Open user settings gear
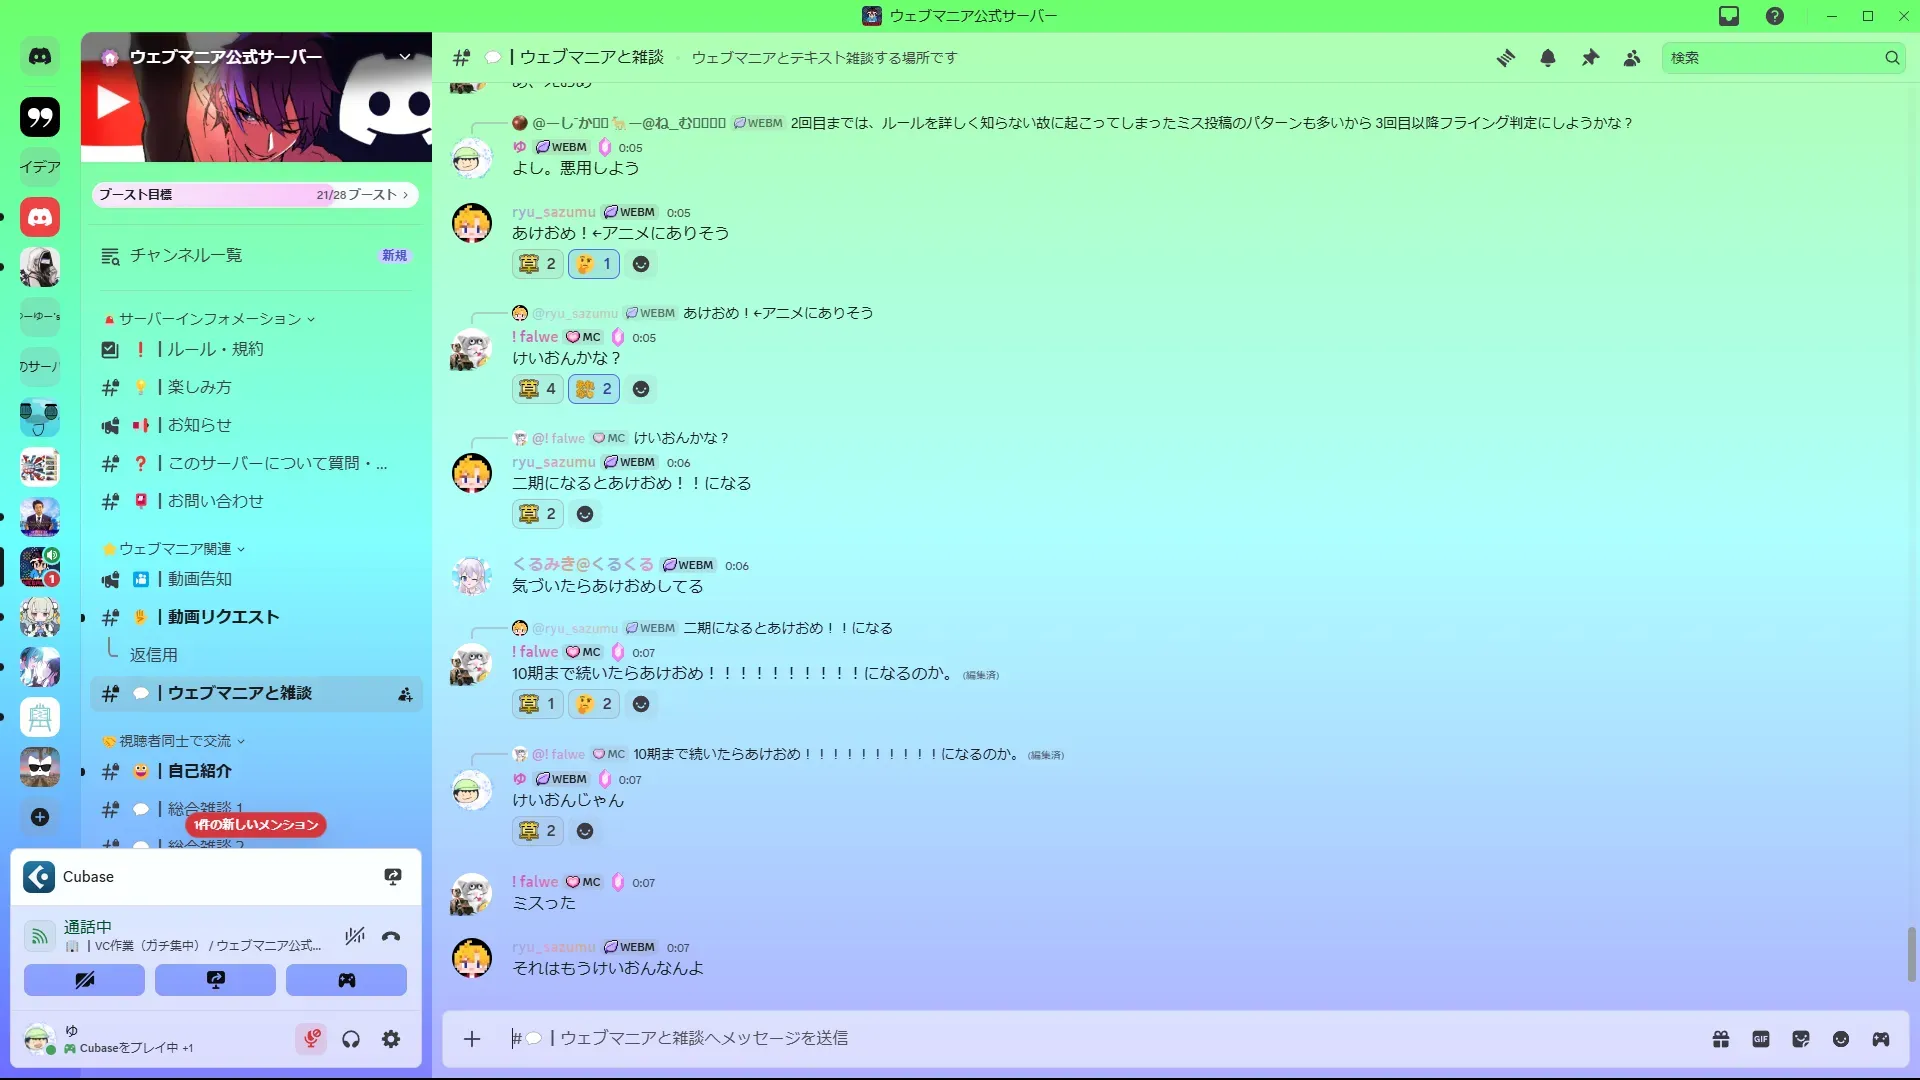 click(x=391, y=1039)
